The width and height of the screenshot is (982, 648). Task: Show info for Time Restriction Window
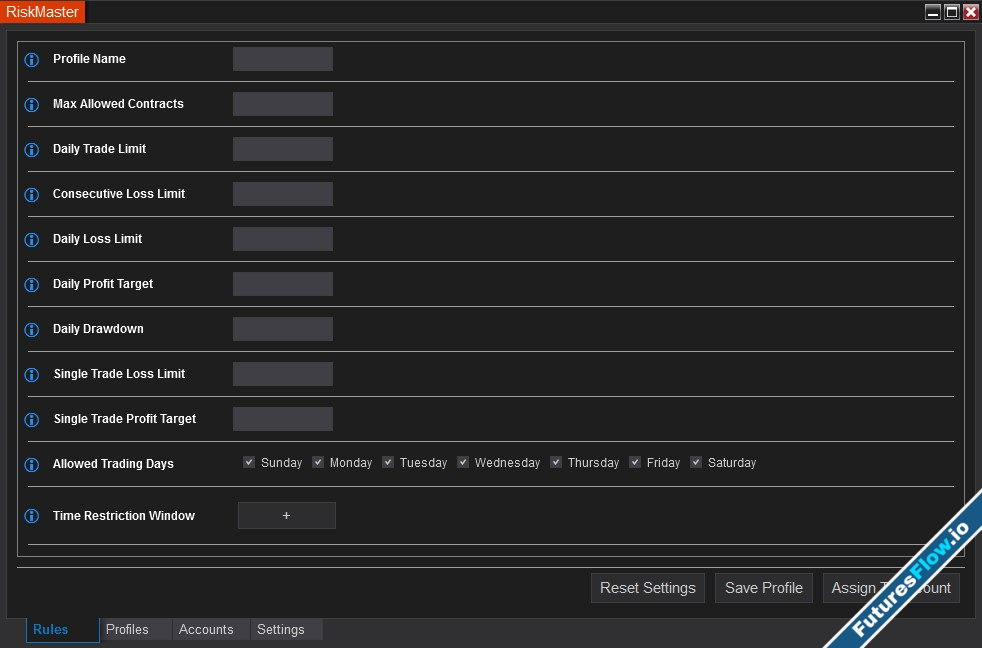click(x=31, y=517)
